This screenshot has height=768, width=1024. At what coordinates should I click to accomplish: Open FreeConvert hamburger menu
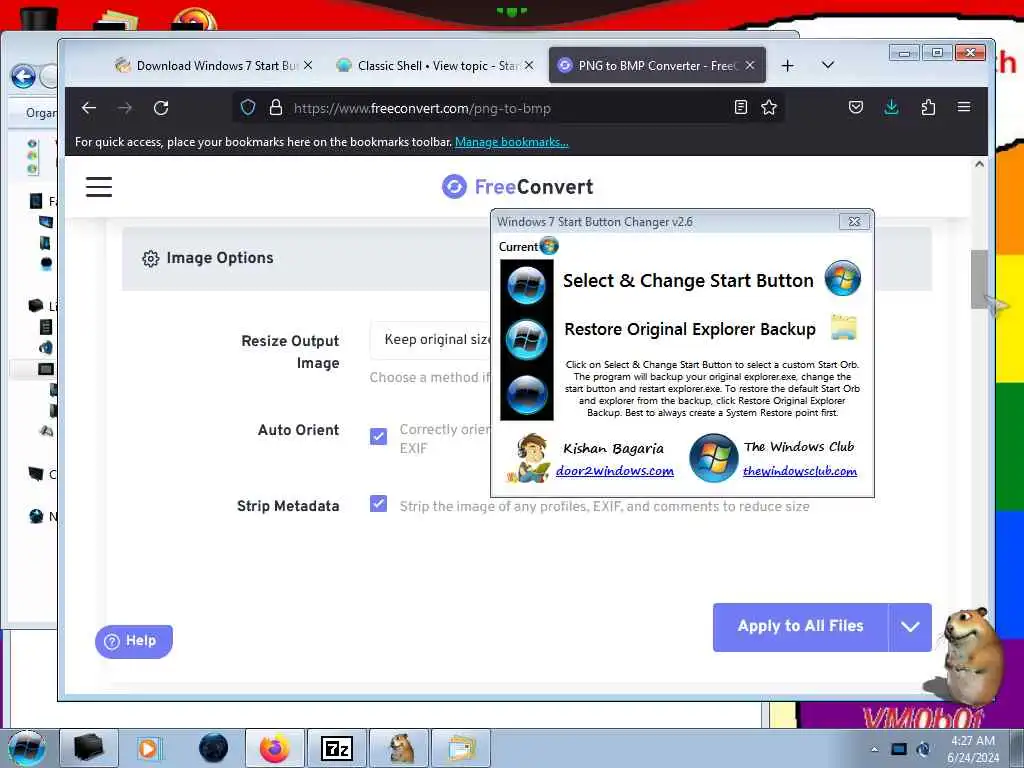click(x=99, y=187)
